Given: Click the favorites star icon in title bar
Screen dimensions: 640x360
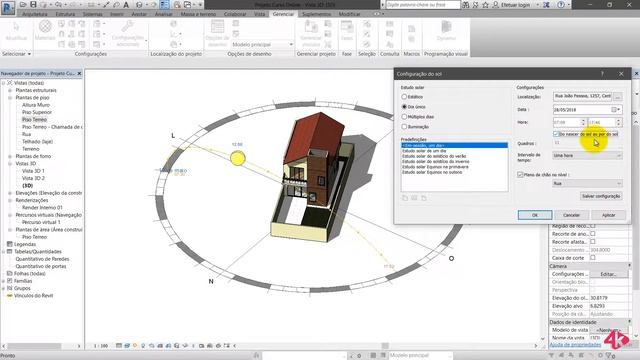Looking at the screenshot, I should pyautogui.click(x=485, y=5).
